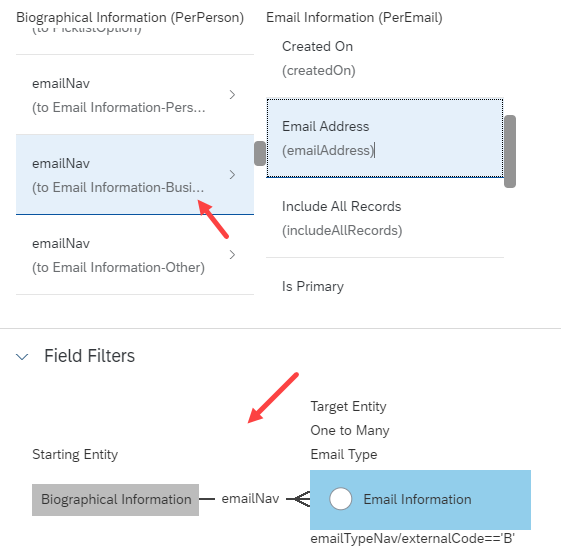Viewport: 561px width, 560px height.
Task: Select the emailNav to Email Information-Busi... item
Action: (x=135, y=175)
